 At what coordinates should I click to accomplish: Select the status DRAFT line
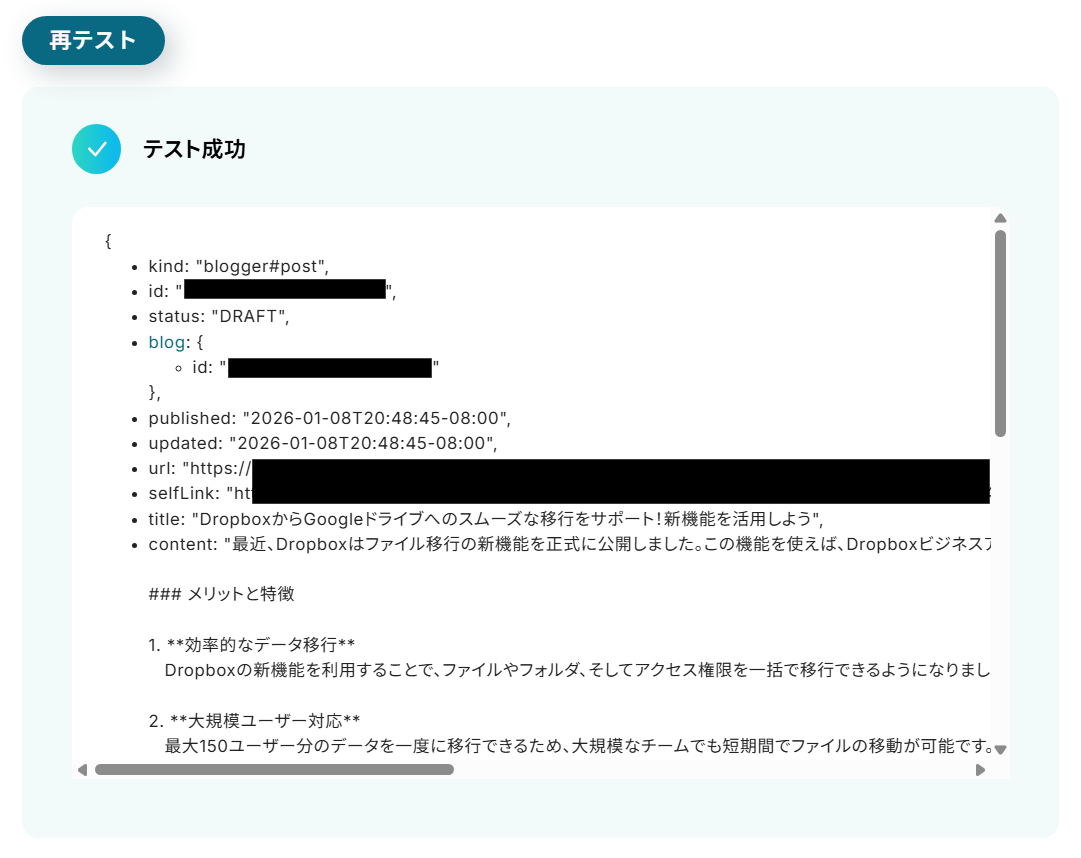[x=219, y=316]
